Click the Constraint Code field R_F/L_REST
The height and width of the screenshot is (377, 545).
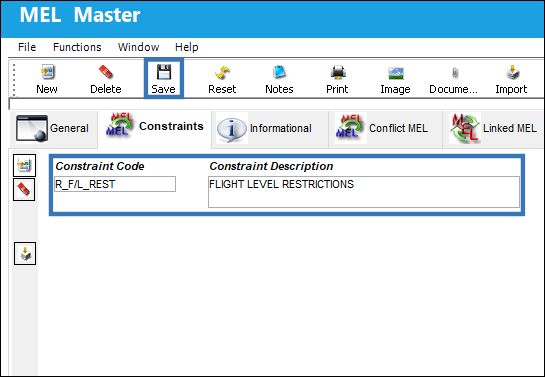click(115, 184)
